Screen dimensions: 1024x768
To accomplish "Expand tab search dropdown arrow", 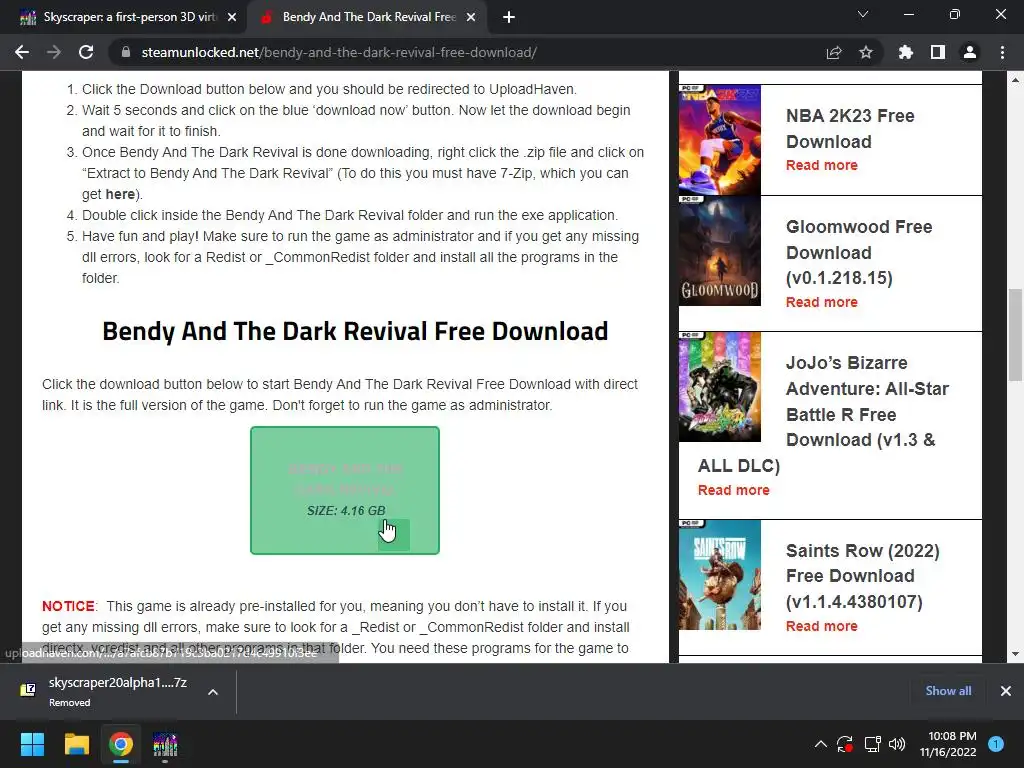I will click(863, 14).
